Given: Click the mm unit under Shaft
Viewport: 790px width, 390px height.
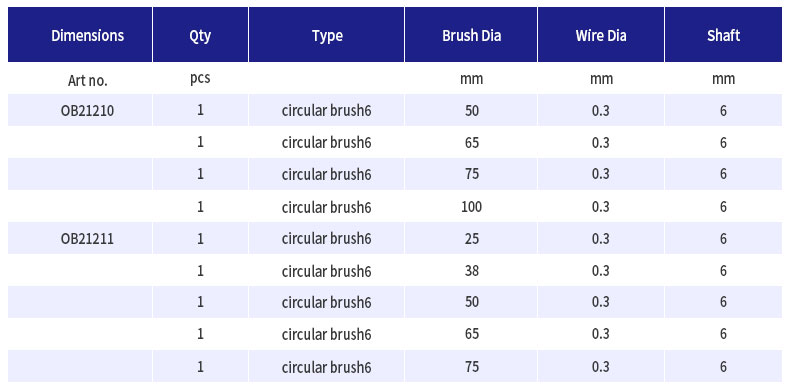Looking at the screenshot, I should (x=723, y=79).
